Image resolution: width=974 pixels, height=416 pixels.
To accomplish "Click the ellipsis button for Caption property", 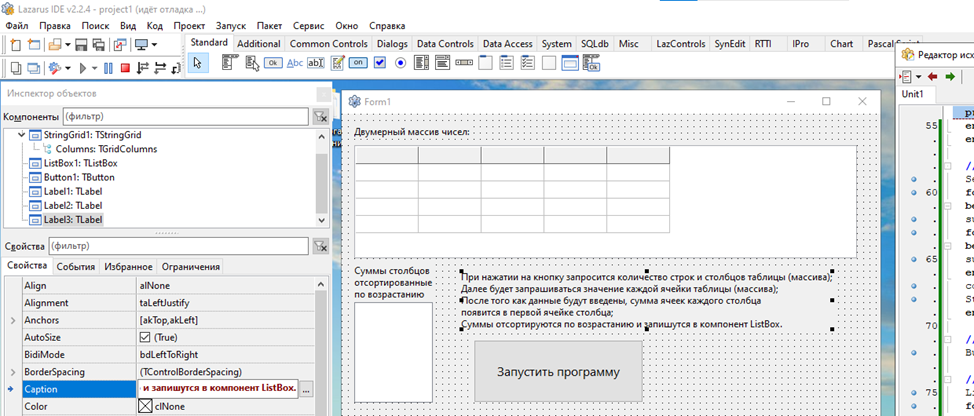I will click(307, 388).
